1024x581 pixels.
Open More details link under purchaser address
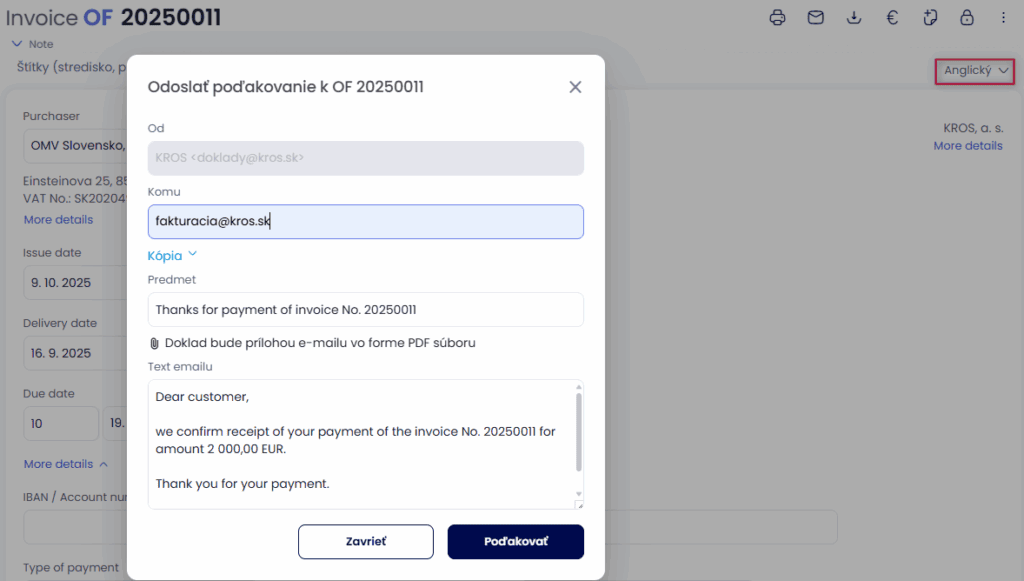pos(58,220)
